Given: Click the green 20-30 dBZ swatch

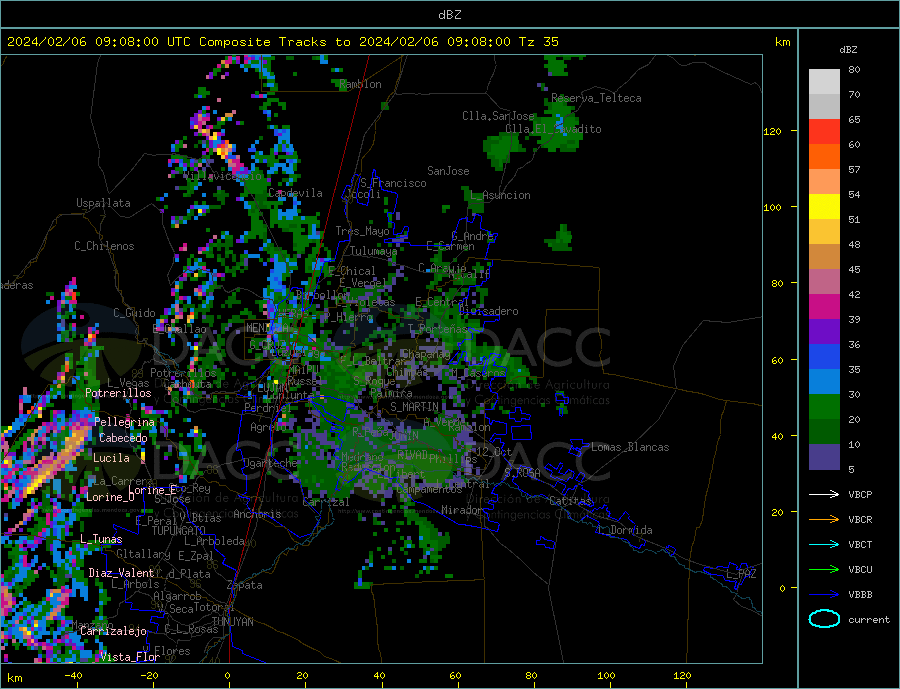Looking at the screenshot, I should 824,407.
